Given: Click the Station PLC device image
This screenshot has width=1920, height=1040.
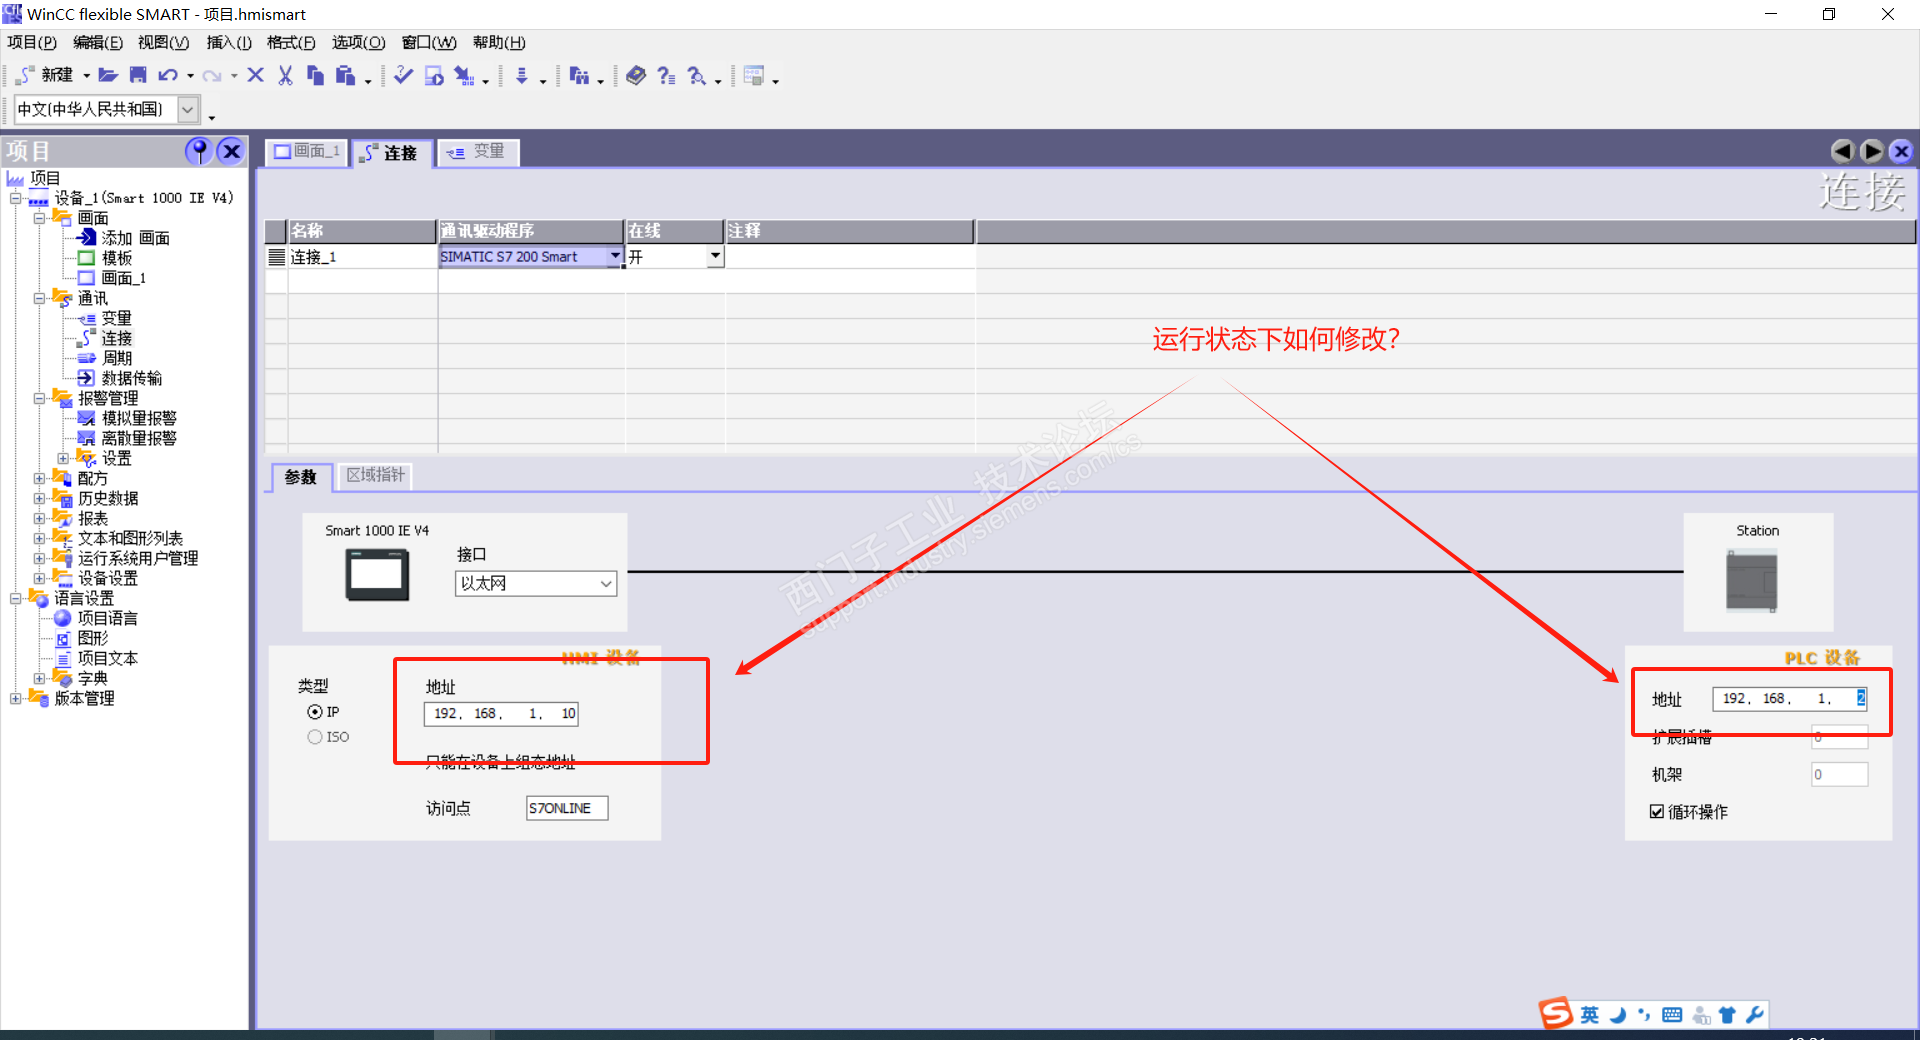Looking at the screenshot, I should [1752, 581].
